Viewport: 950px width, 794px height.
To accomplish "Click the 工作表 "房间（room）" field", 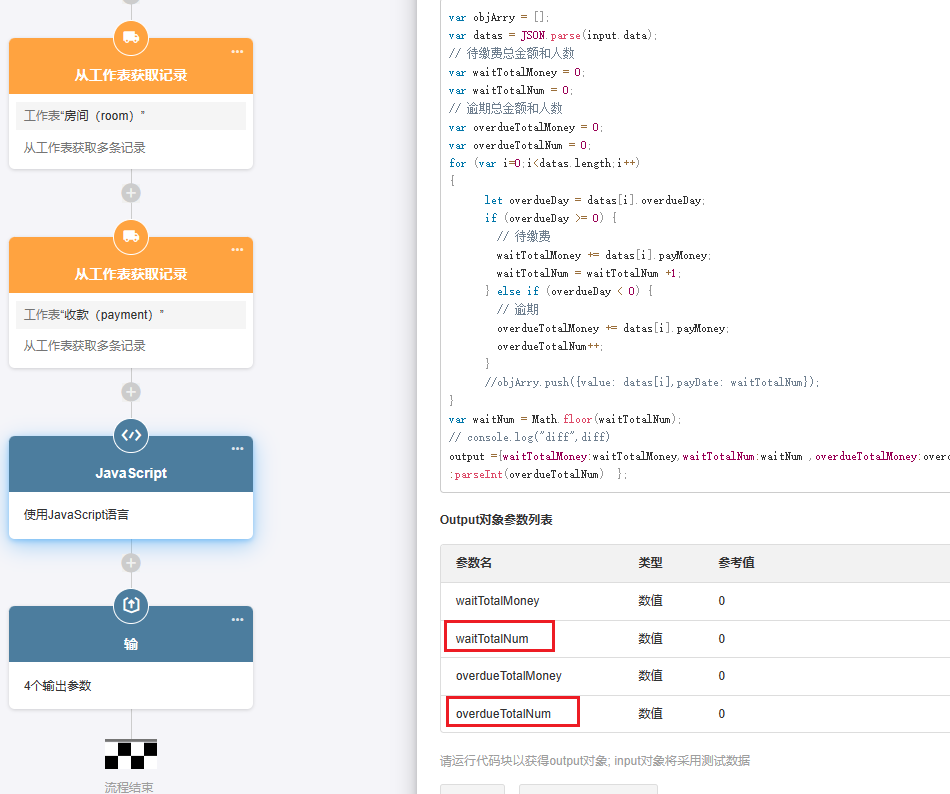I will (x=131, y=116).
